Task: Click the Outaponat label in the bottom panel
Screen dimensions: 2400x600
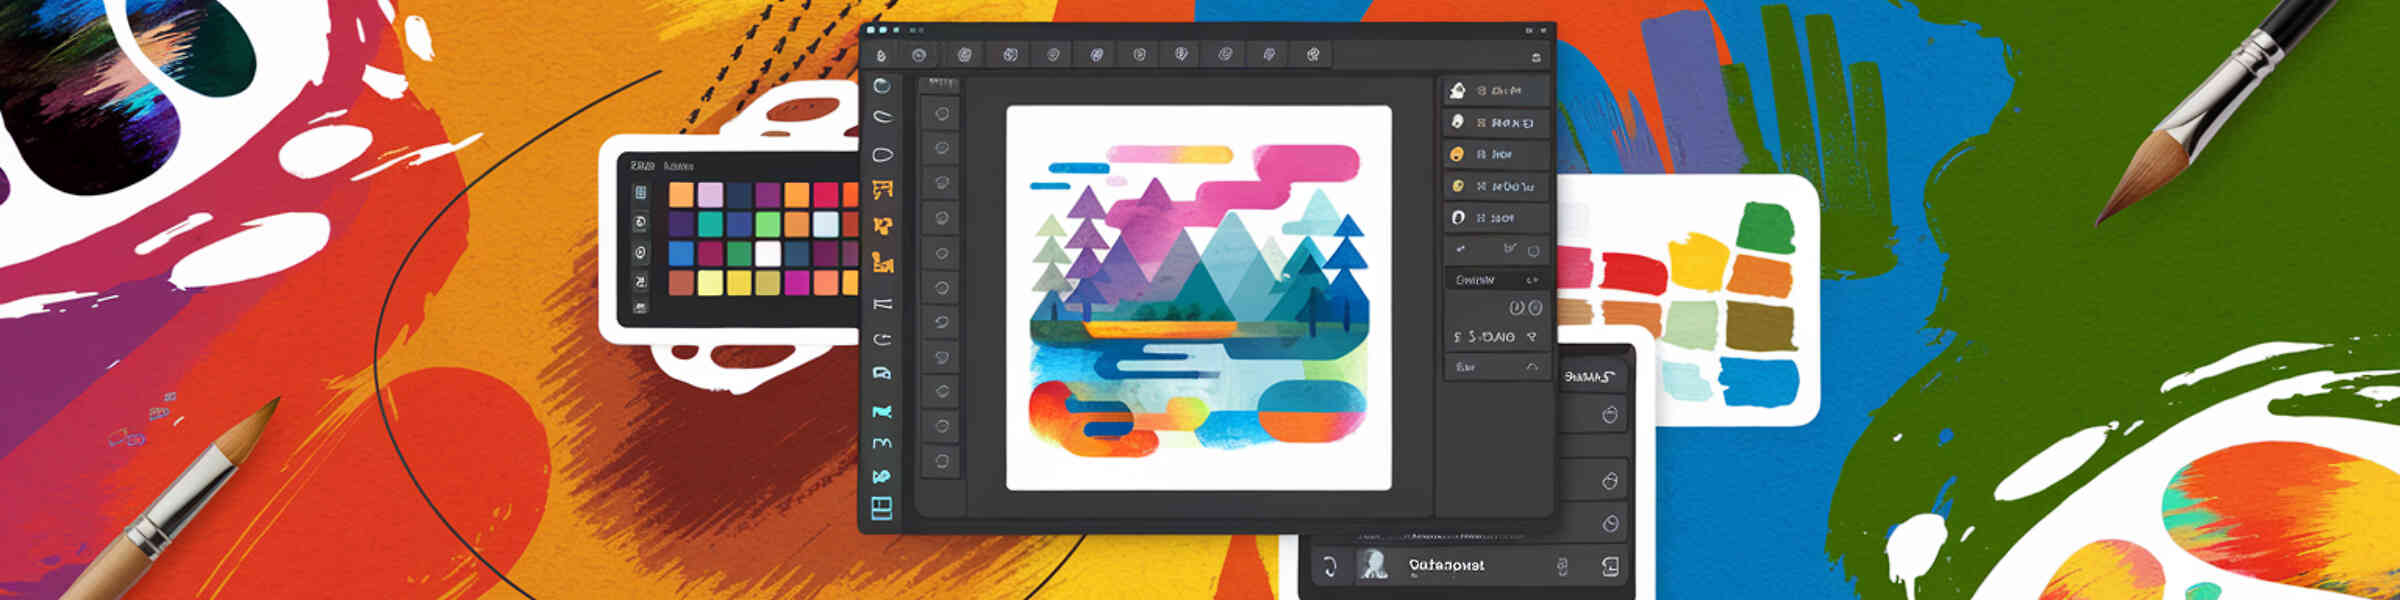Action: point(1446,566)
